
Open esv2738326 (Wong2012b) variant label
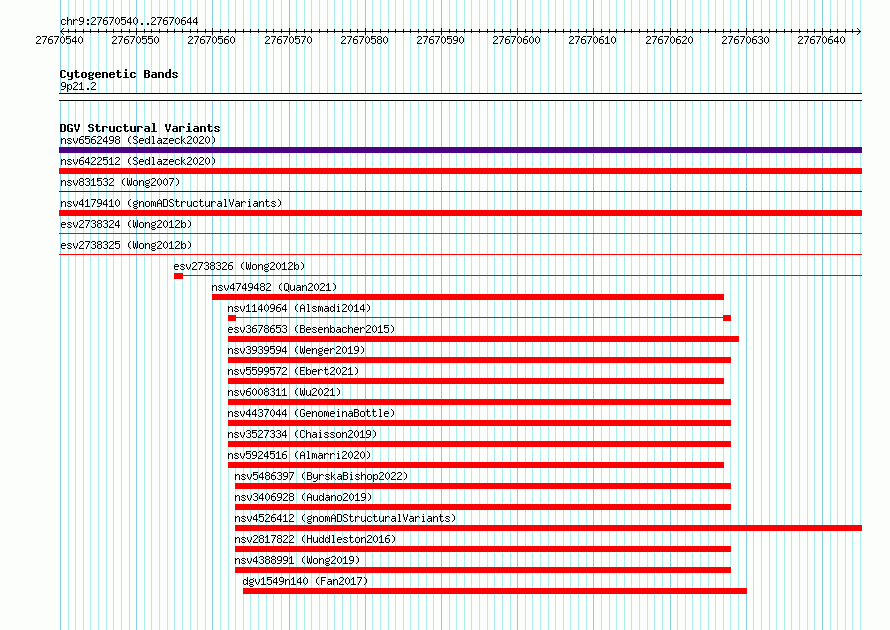(239, 266)
